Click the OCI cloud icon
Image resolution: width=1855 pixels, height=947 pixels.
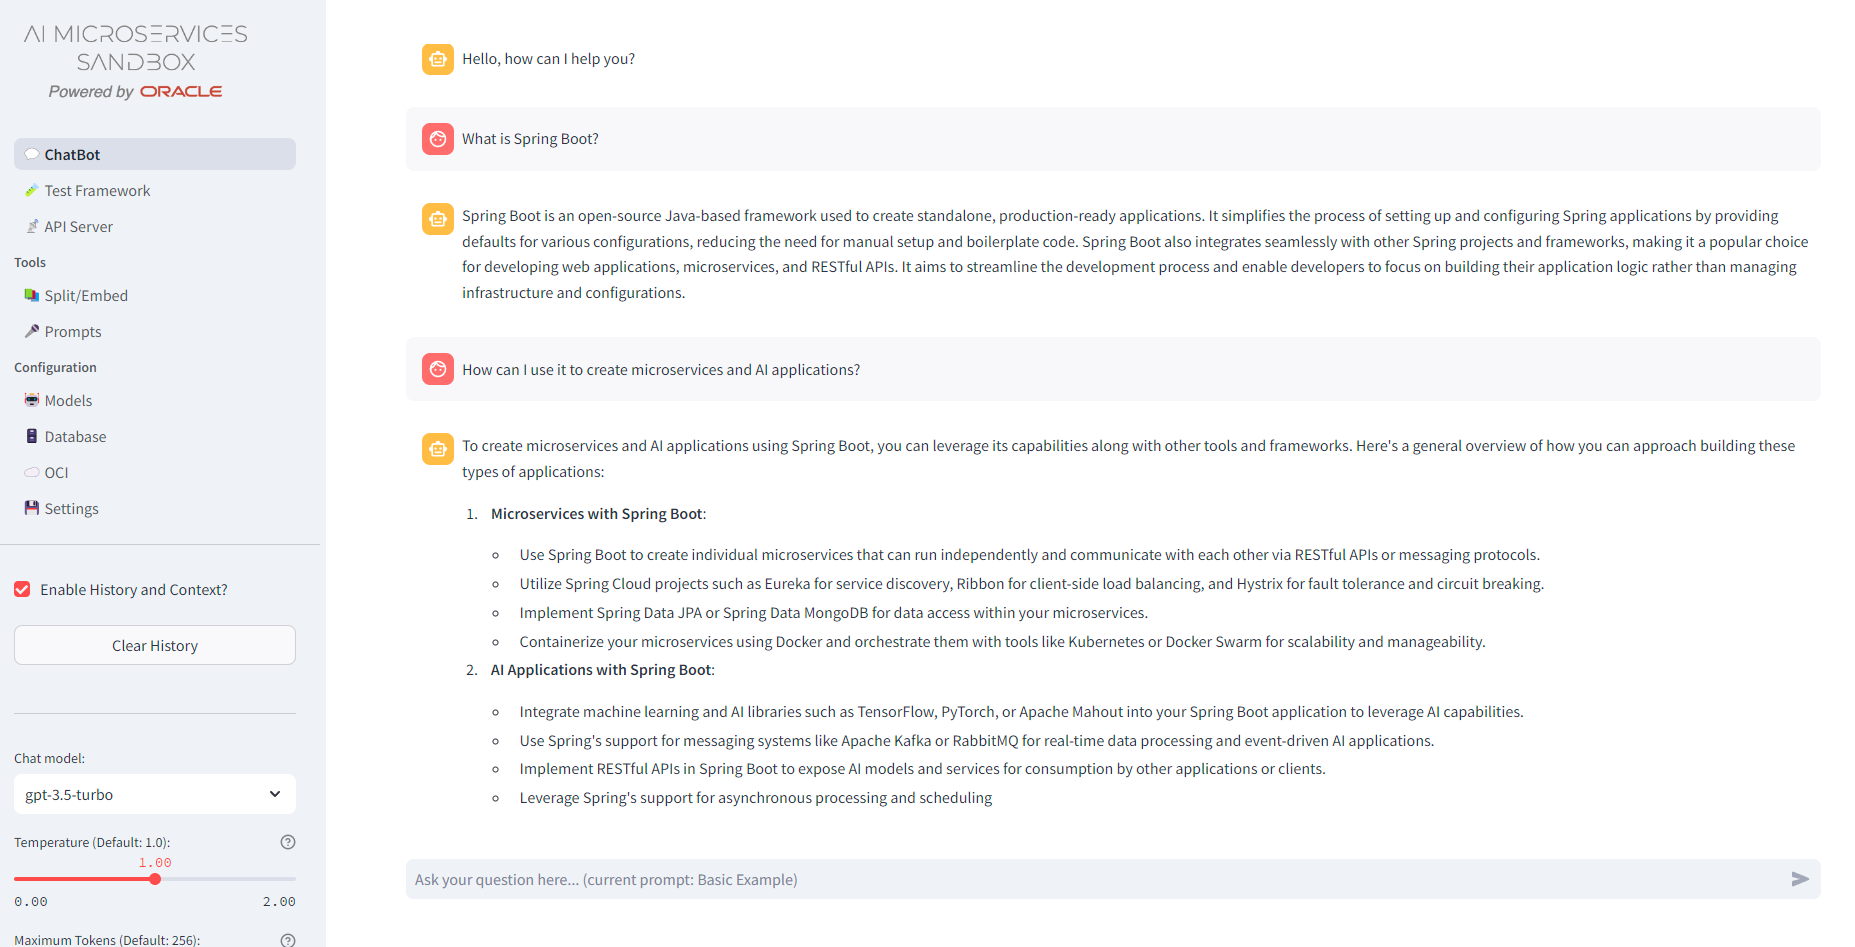click(32, 472)
